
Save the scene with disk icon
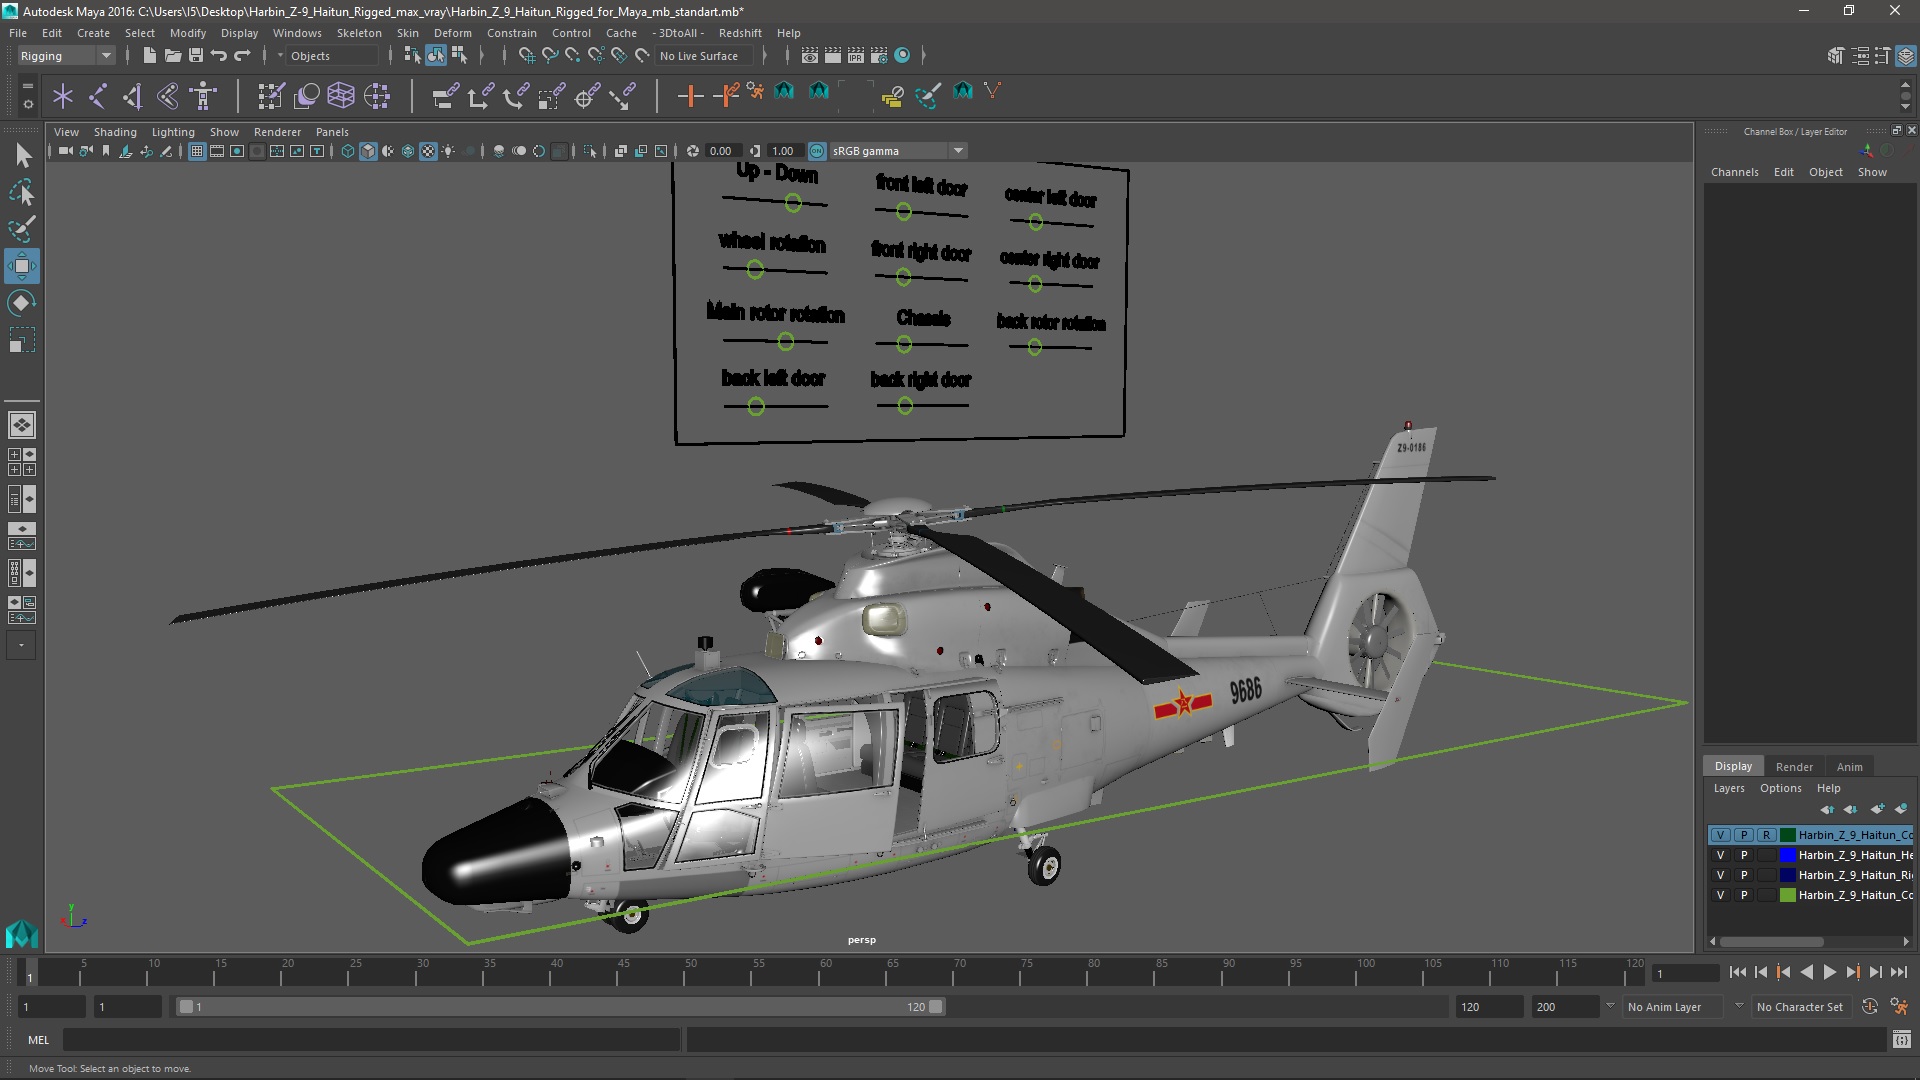tap(196, 56)
